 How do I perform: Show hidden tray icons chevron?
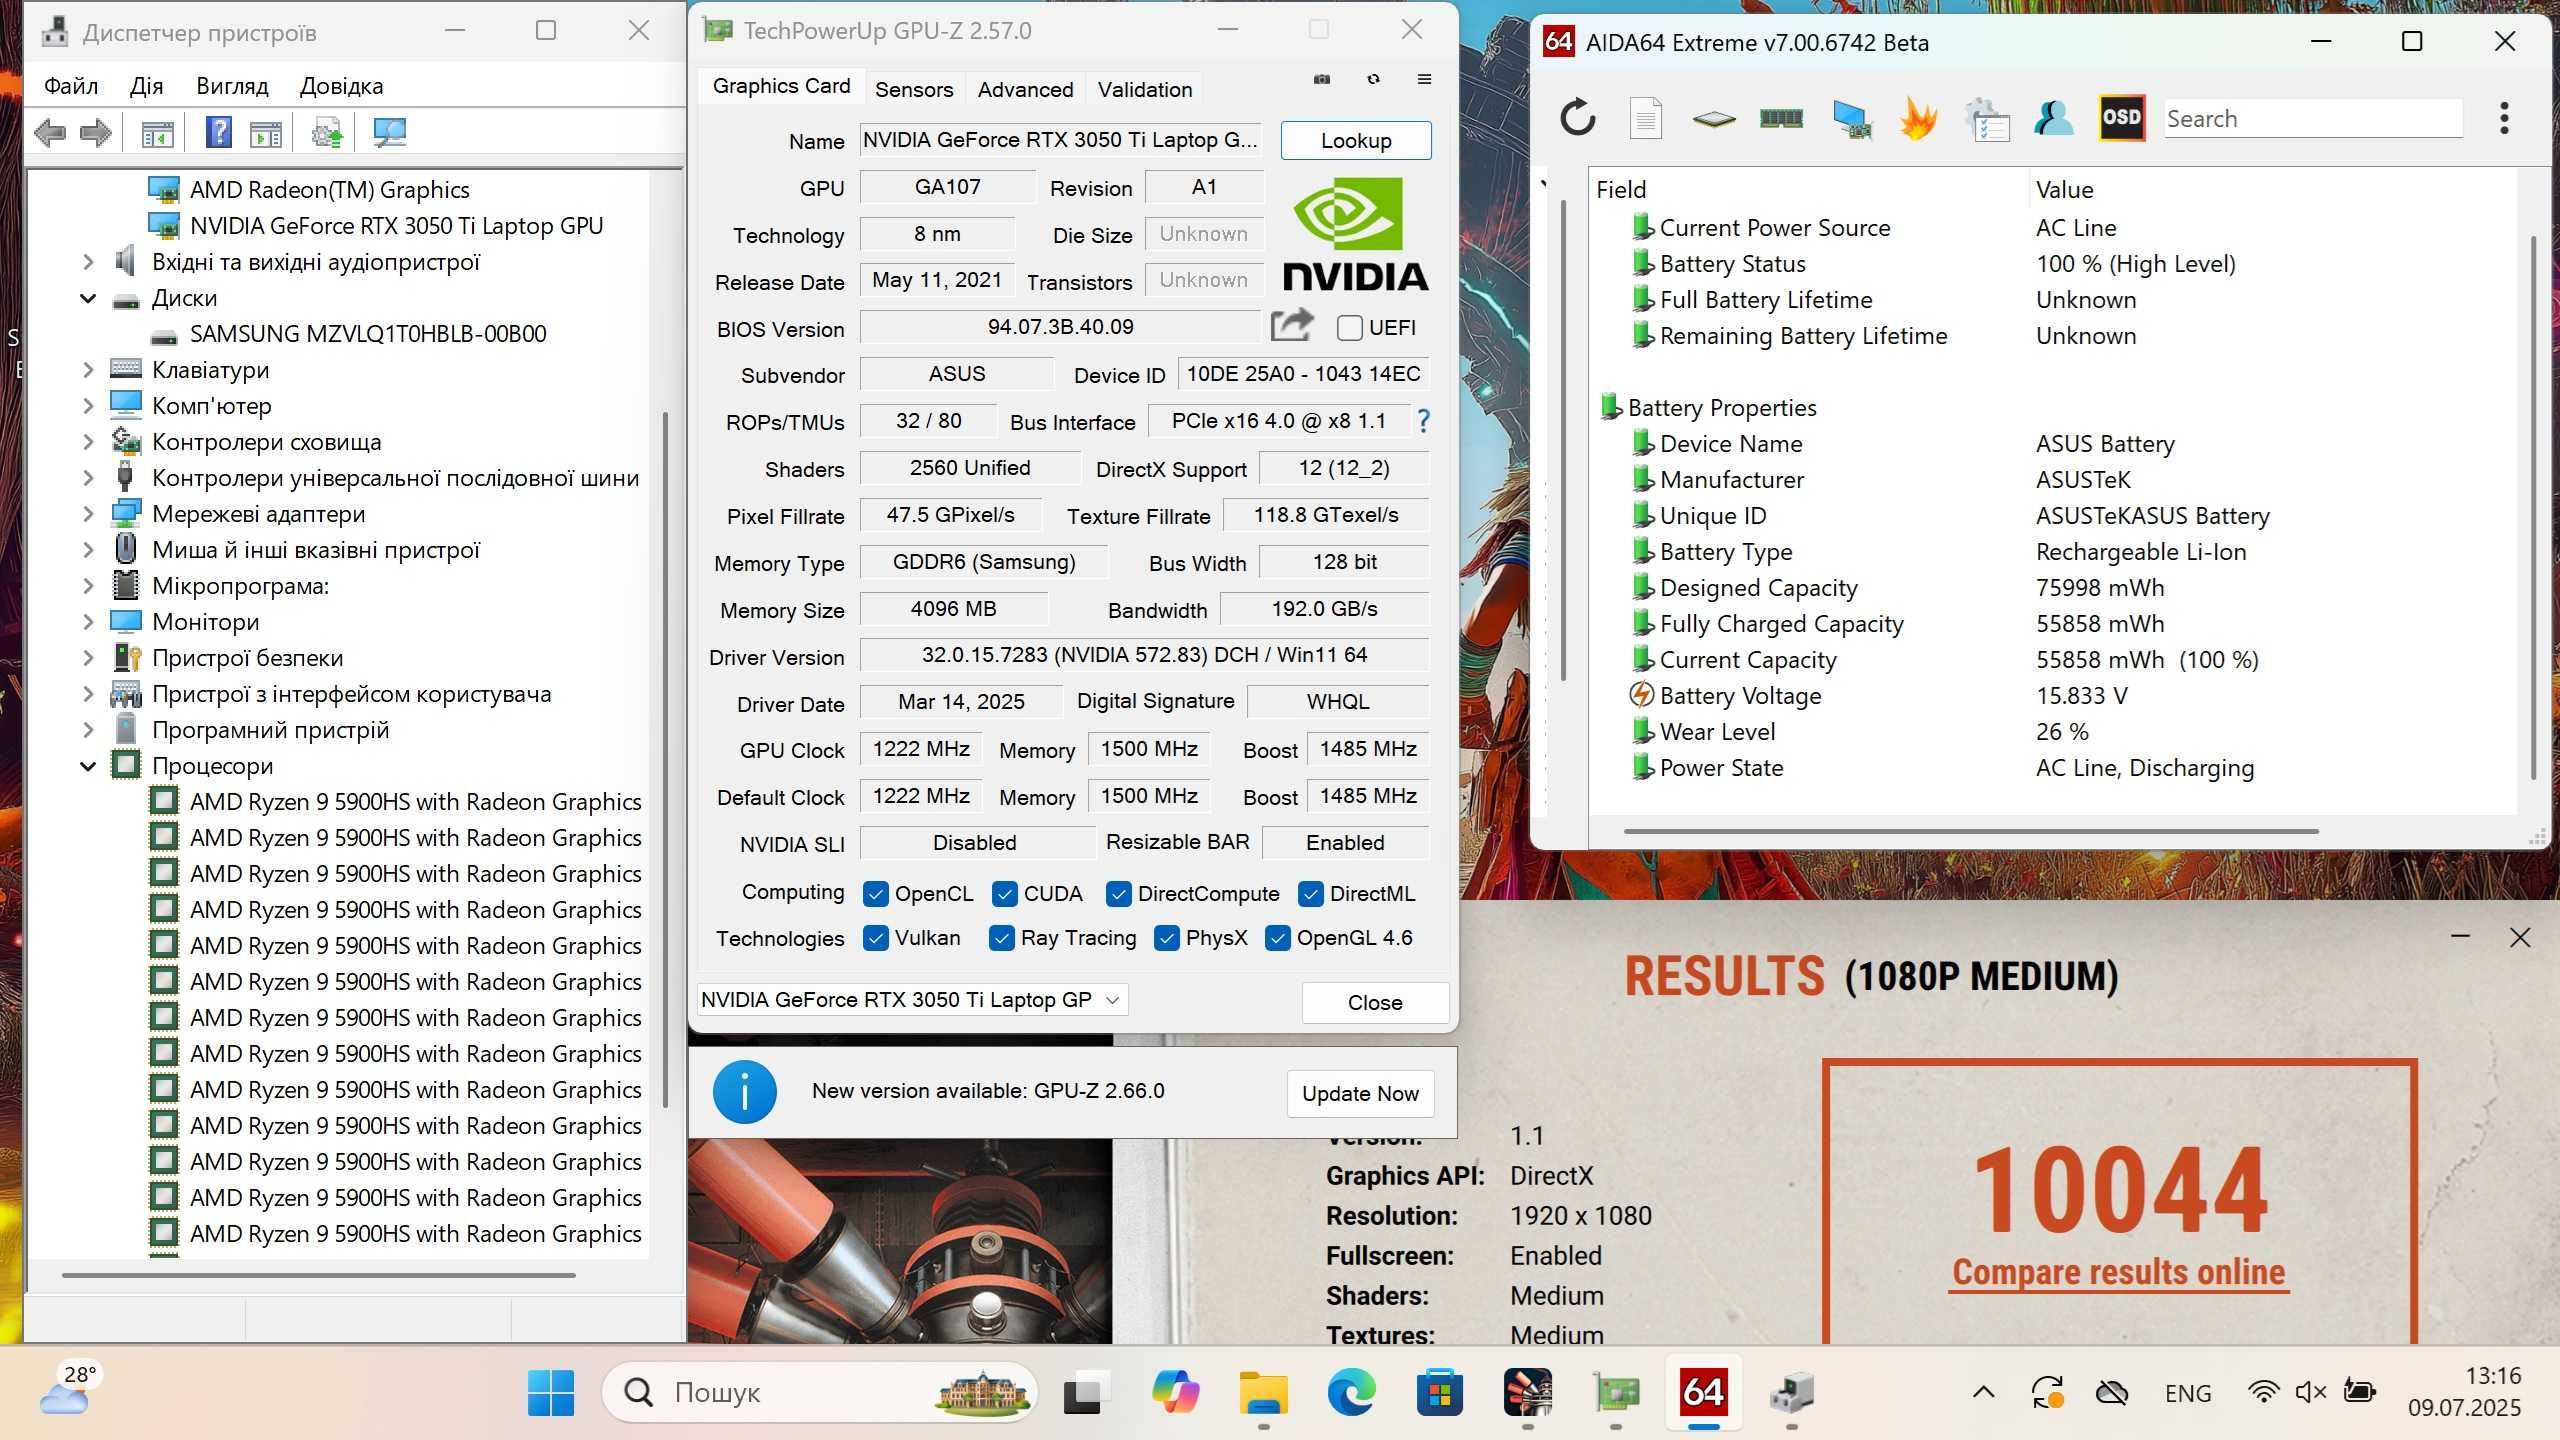[x=1984, y=1392]
